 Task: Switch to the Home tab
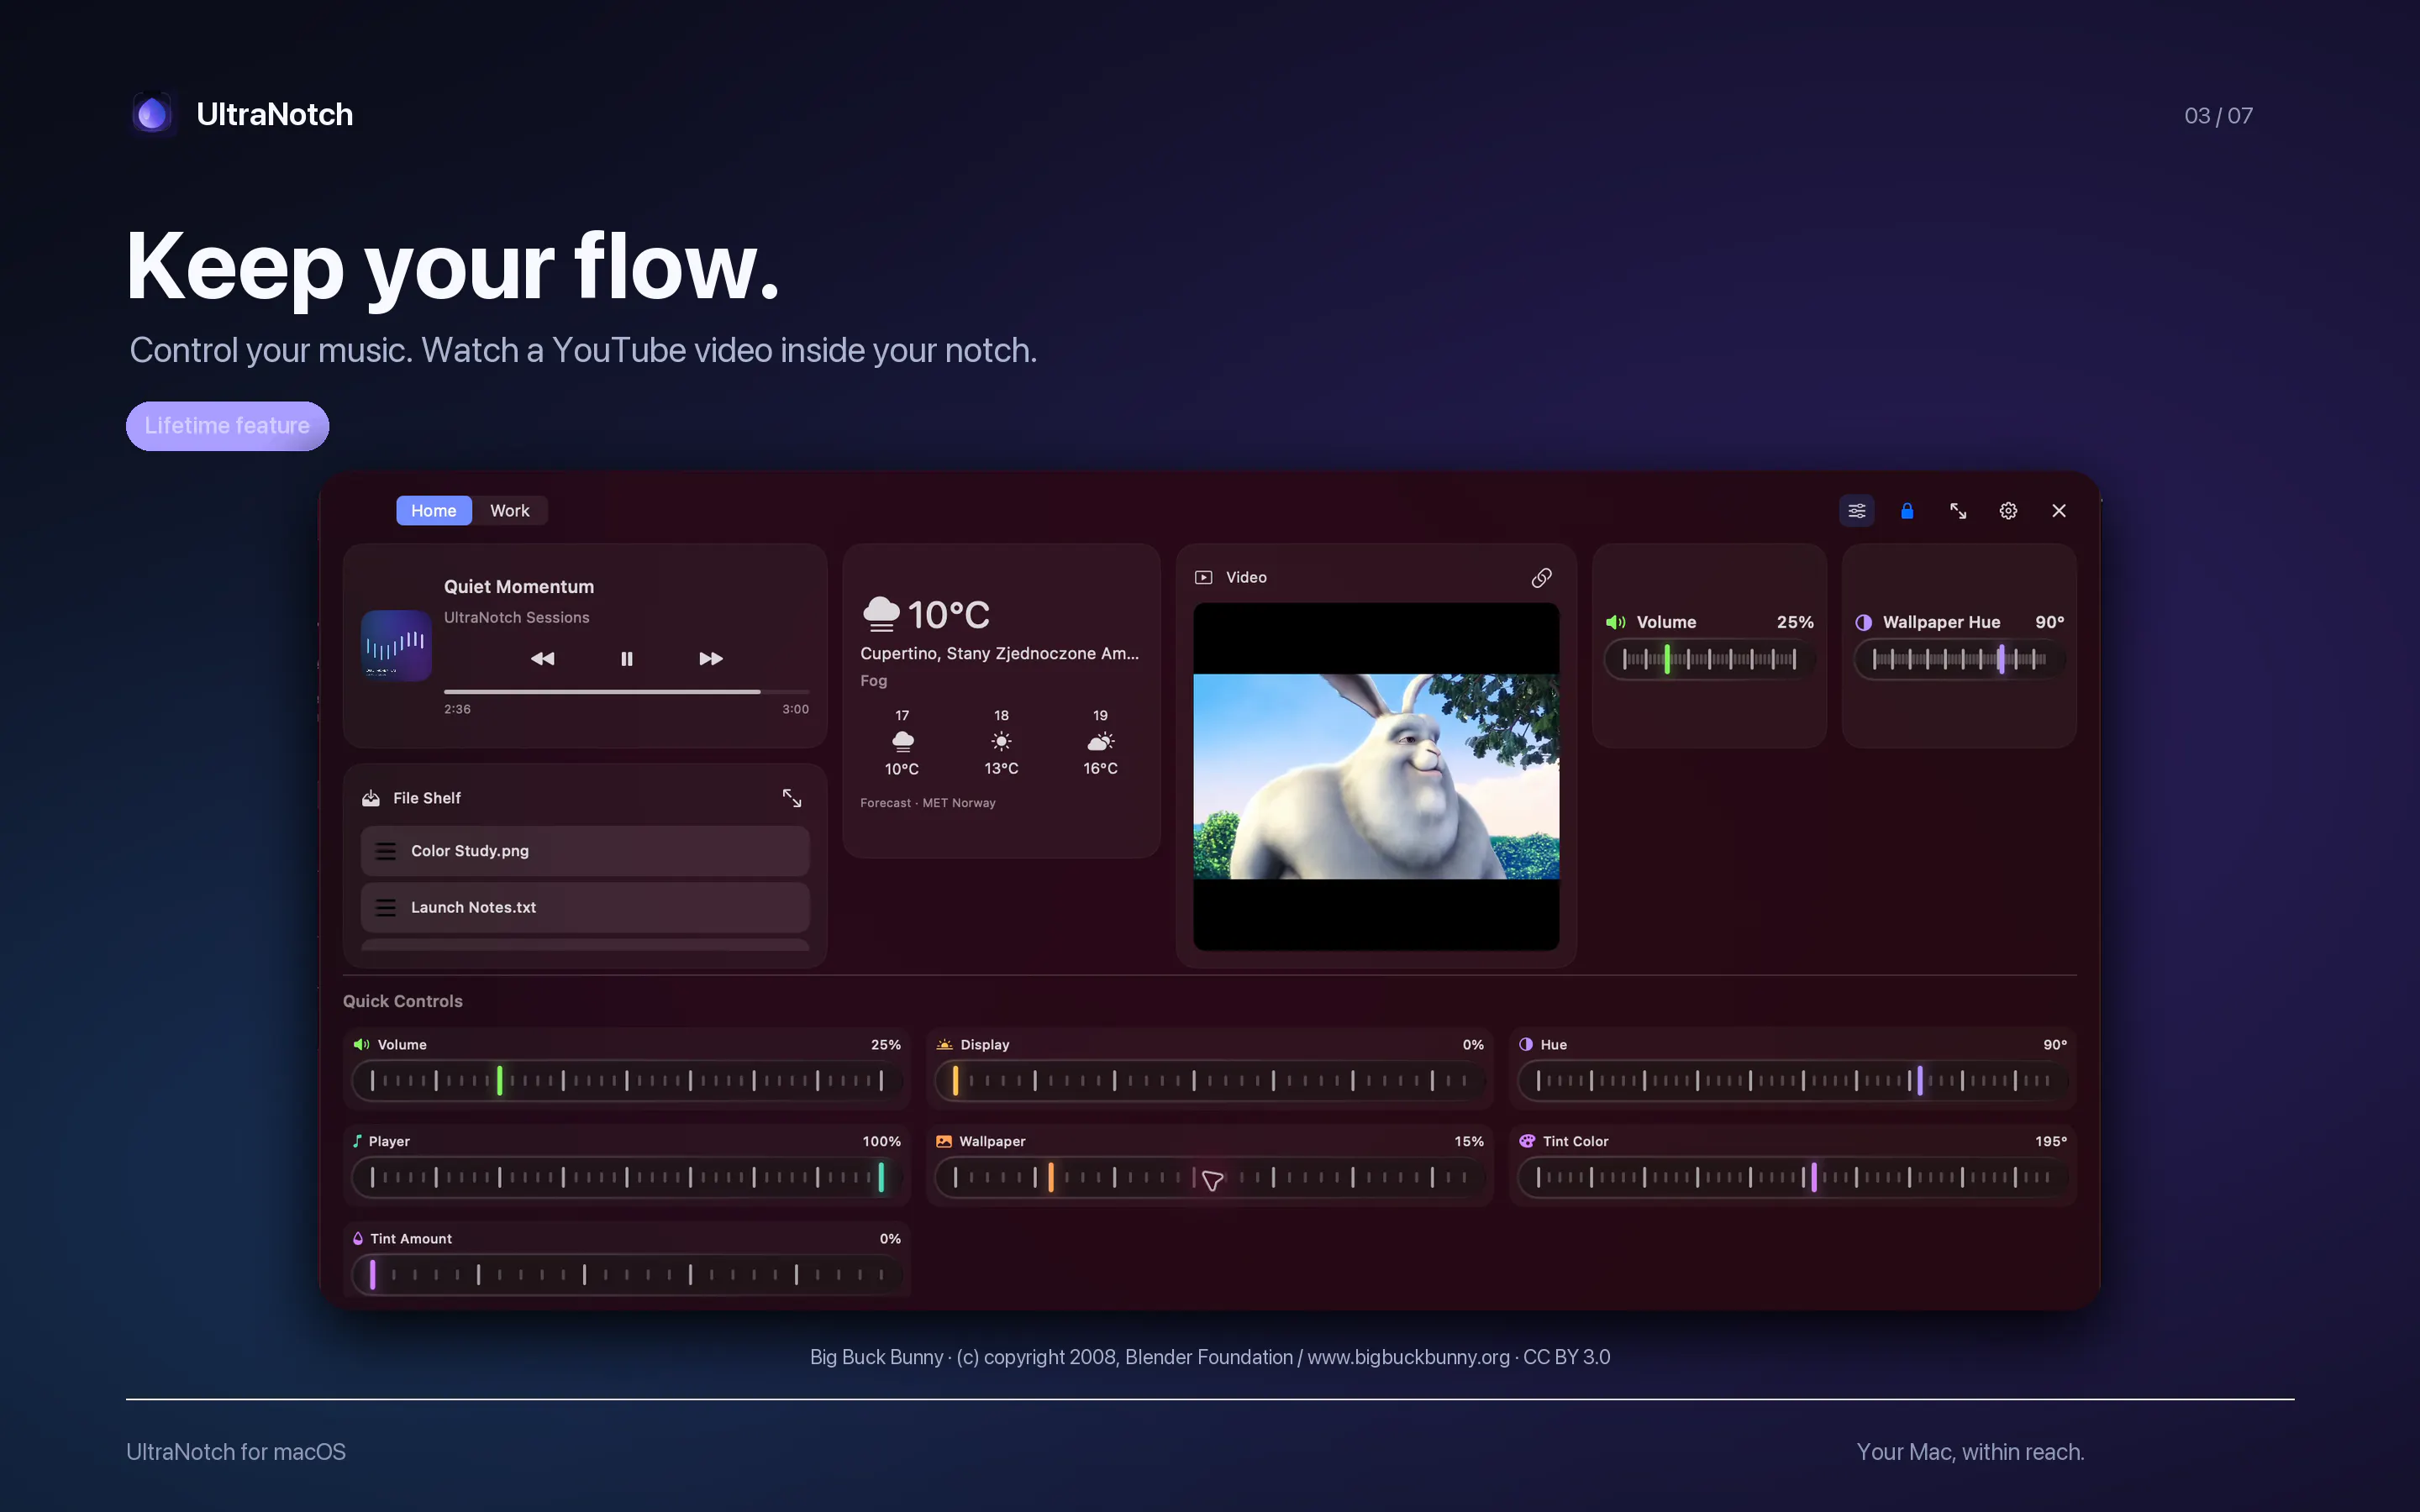click(433, 511)
